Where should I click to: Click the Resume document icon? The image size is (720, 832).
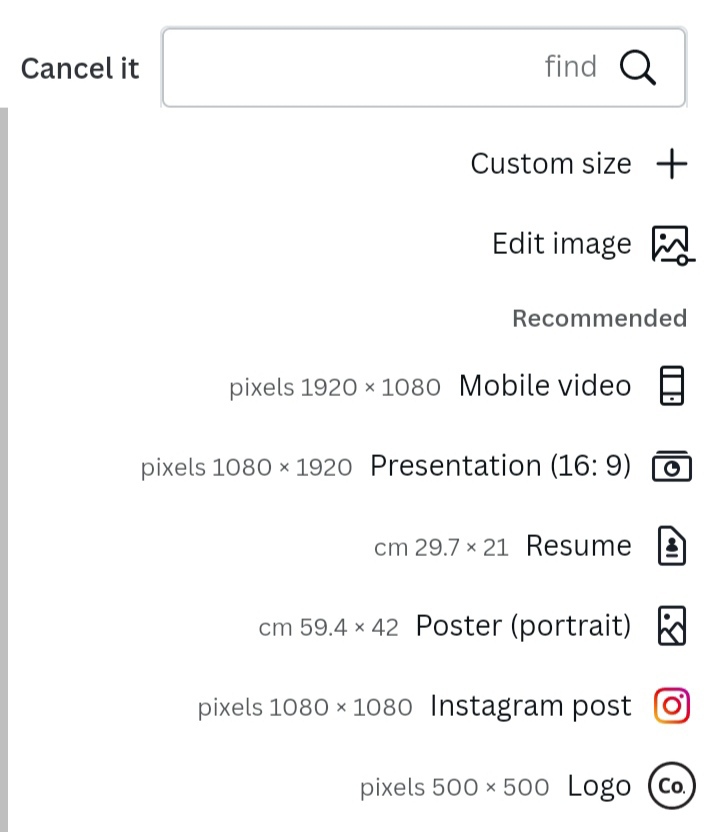tap(672, 547)
